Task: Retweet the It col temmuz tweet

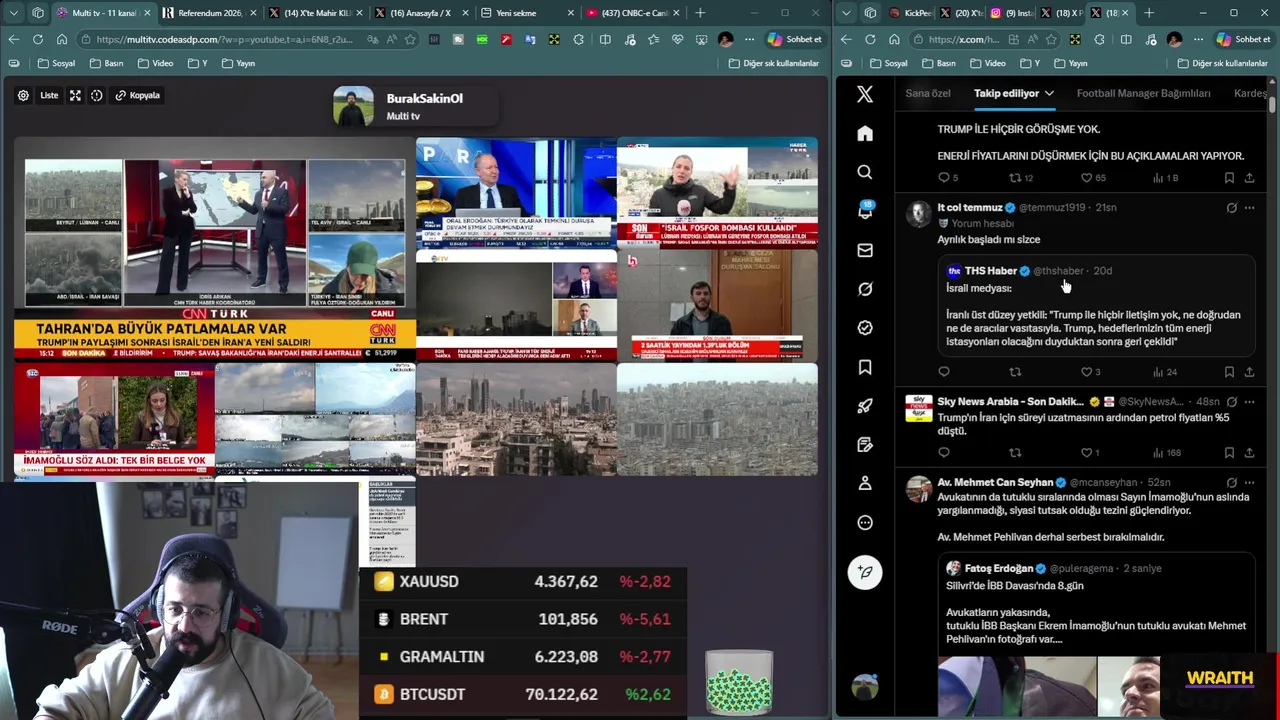Action: [1015, 372]
